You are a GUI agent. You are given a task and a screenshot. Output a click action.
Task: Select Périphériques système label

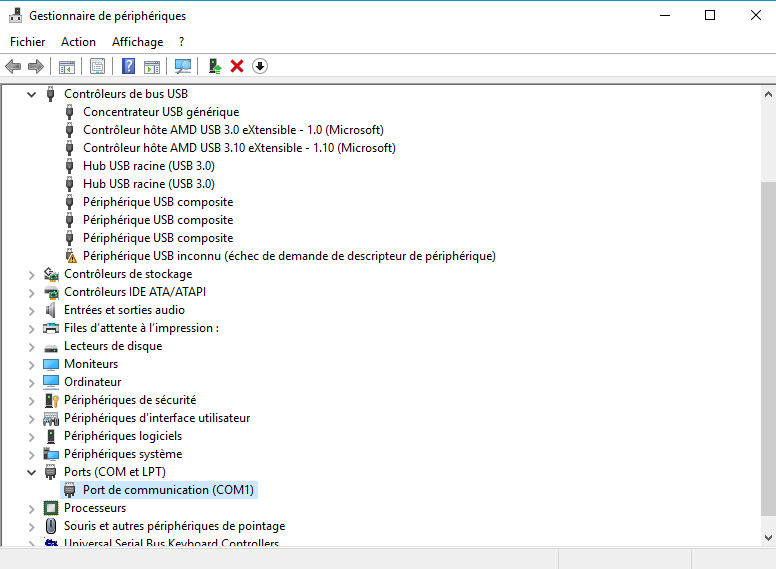pyautogui.click(x=123, y=454)
